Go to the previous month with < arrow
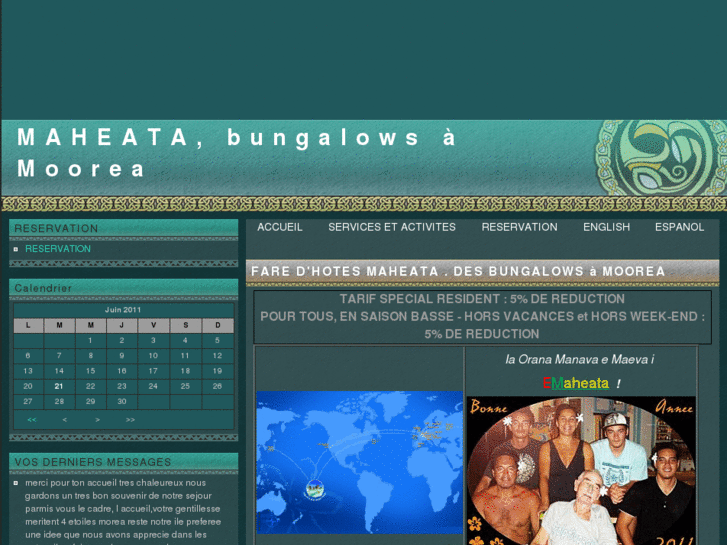 point(64,420)
